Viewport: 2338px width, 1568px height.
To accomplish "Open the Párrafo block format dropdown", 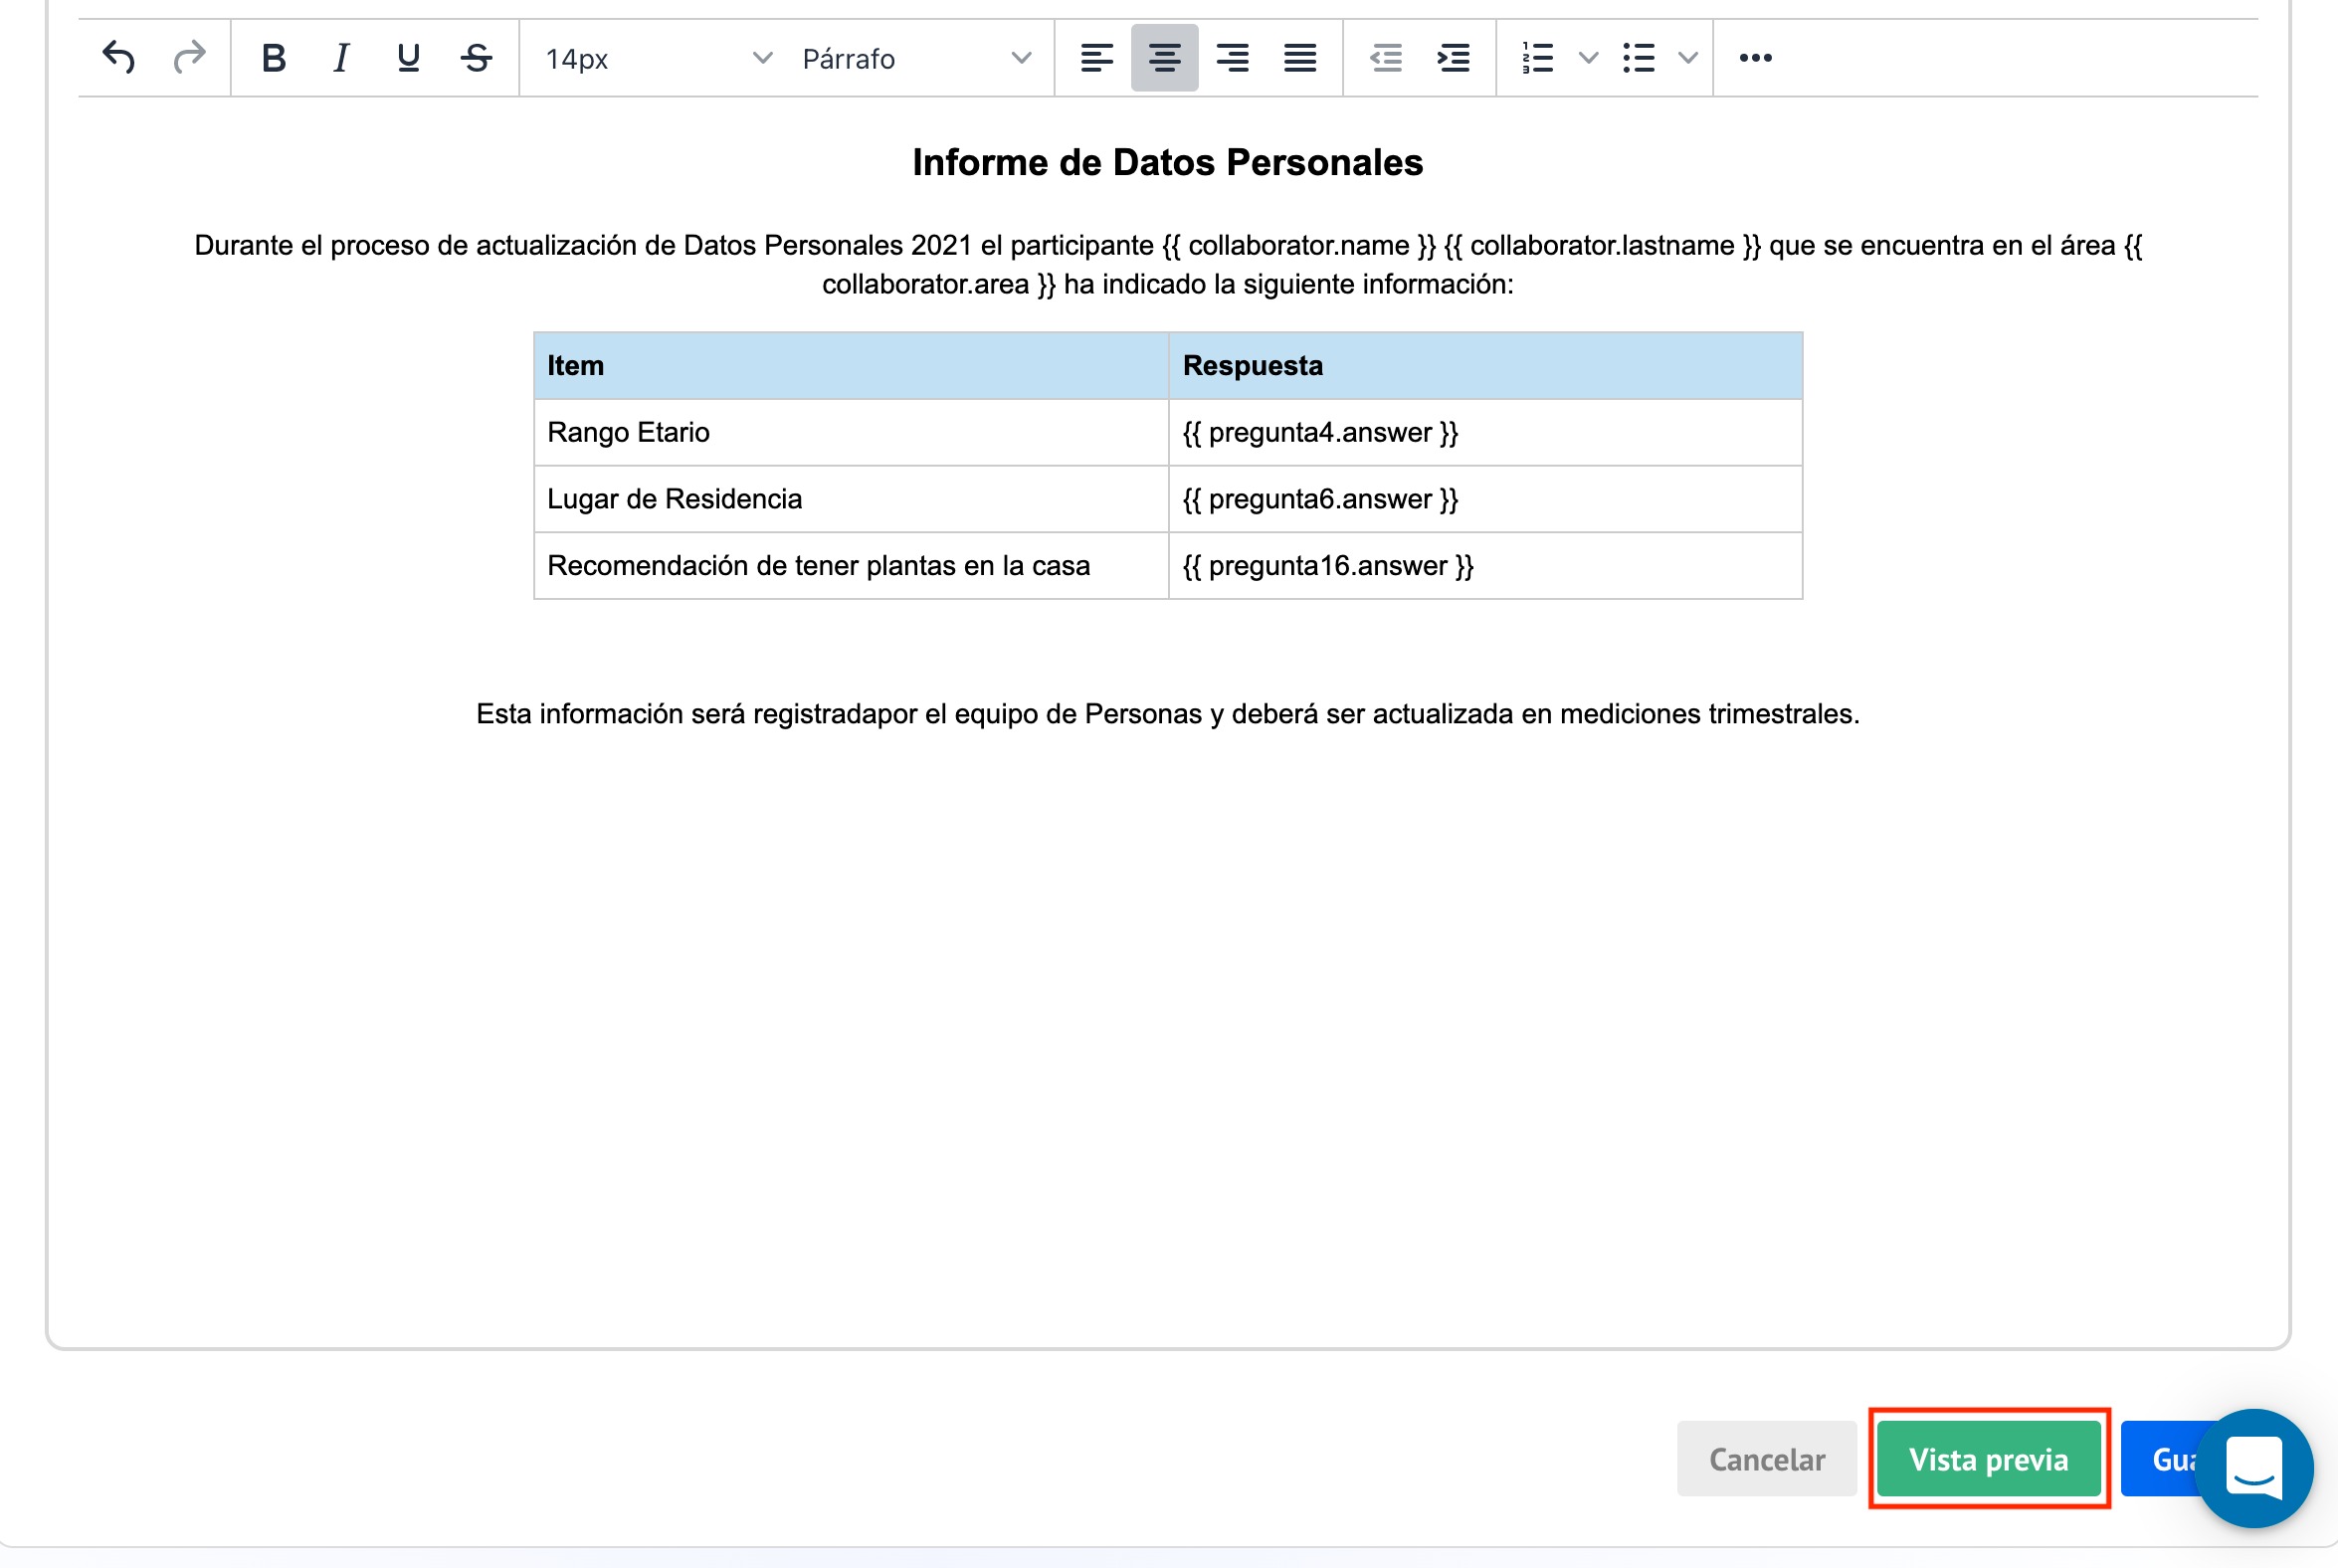I will pos(916,59).
